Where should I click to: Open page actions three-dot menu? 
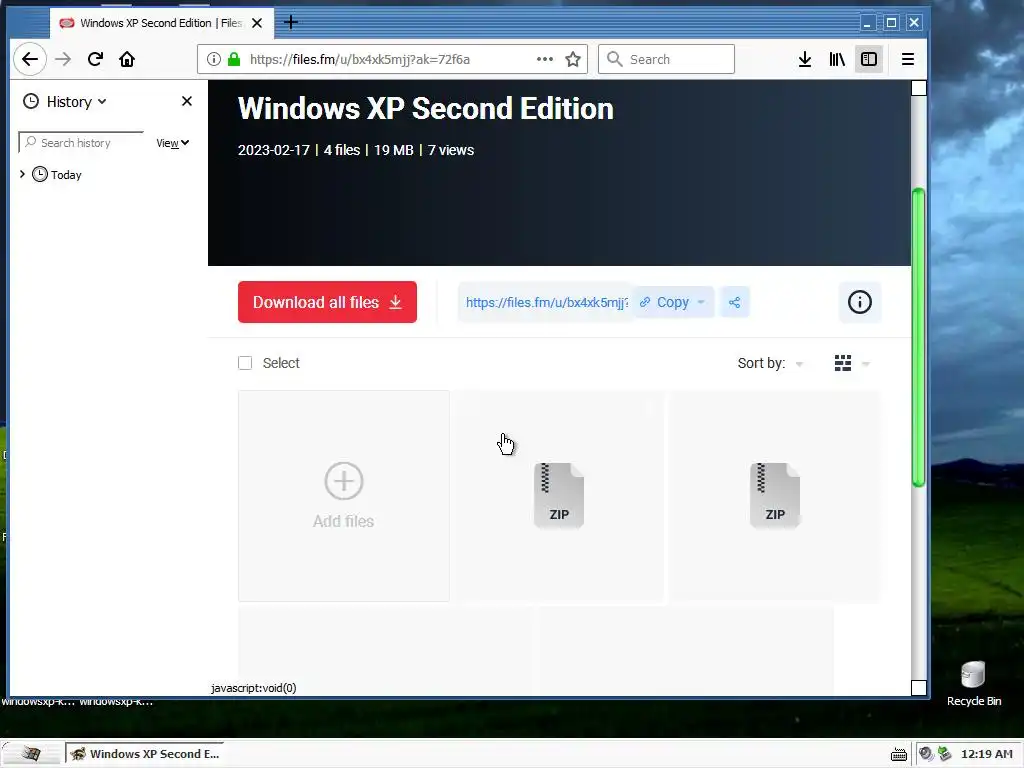545,59
